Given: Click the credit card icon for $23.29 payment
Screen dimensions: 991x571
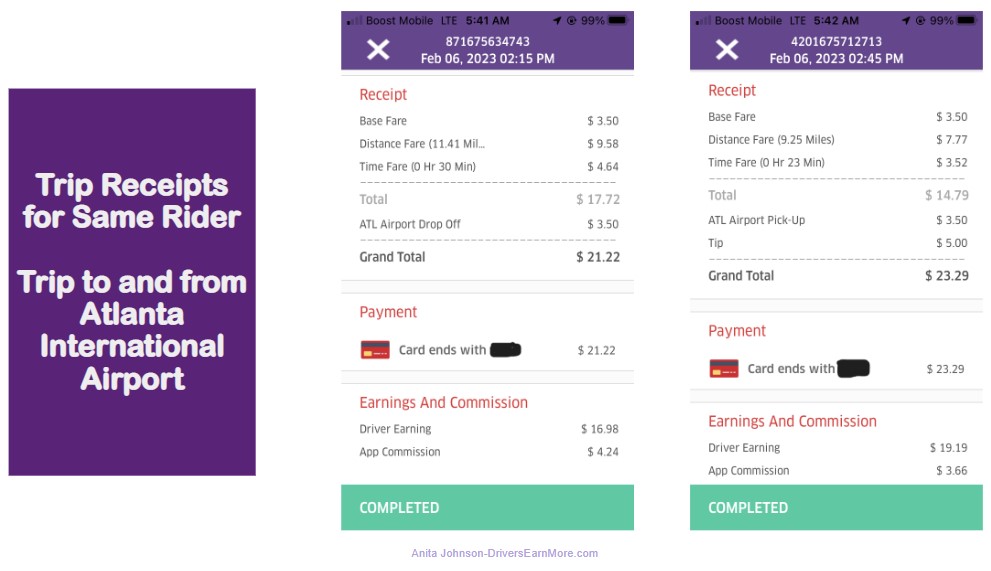Looking at the screenshot, I should (x=724, y=369).
